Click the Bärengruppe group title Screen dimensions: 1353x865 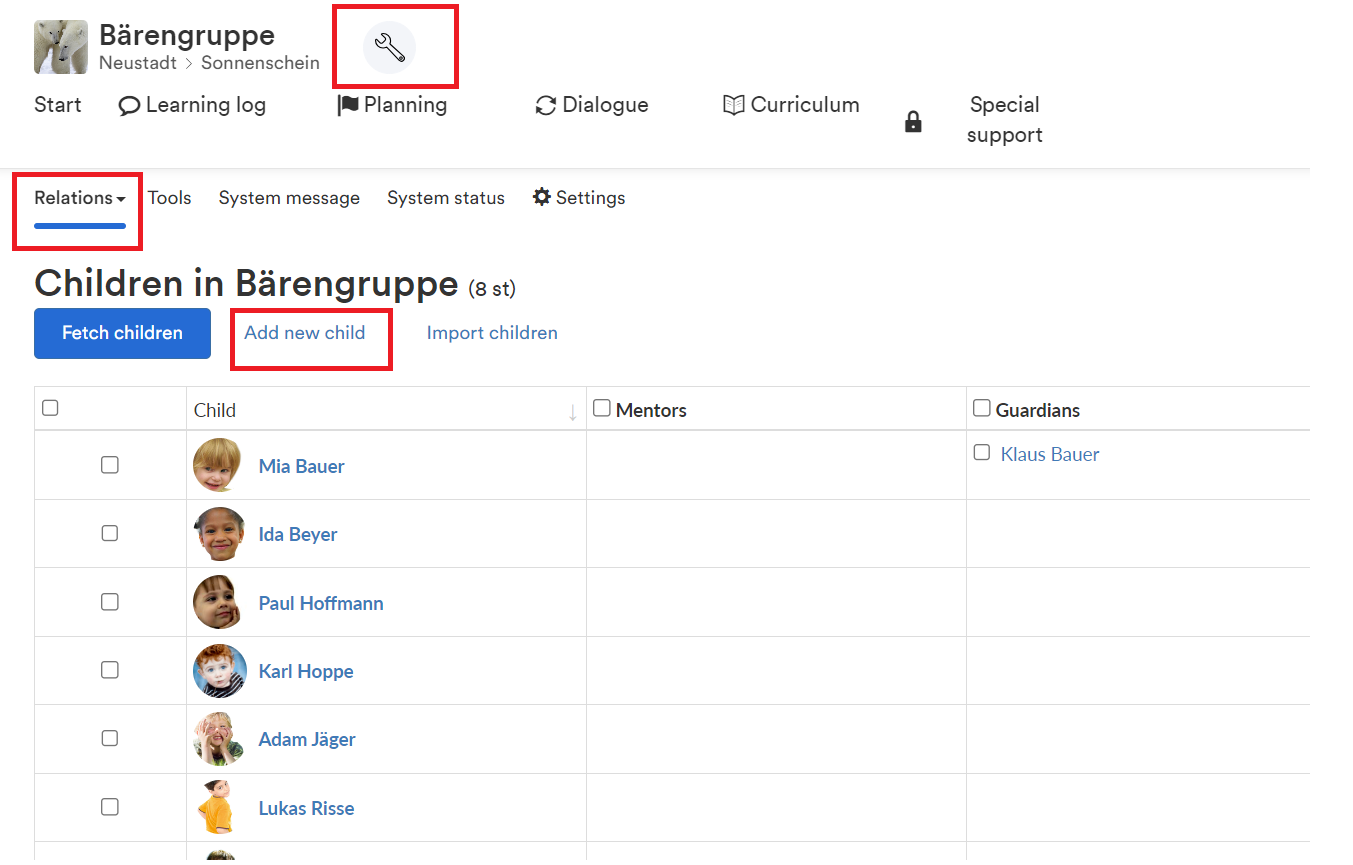click(187, 35)
